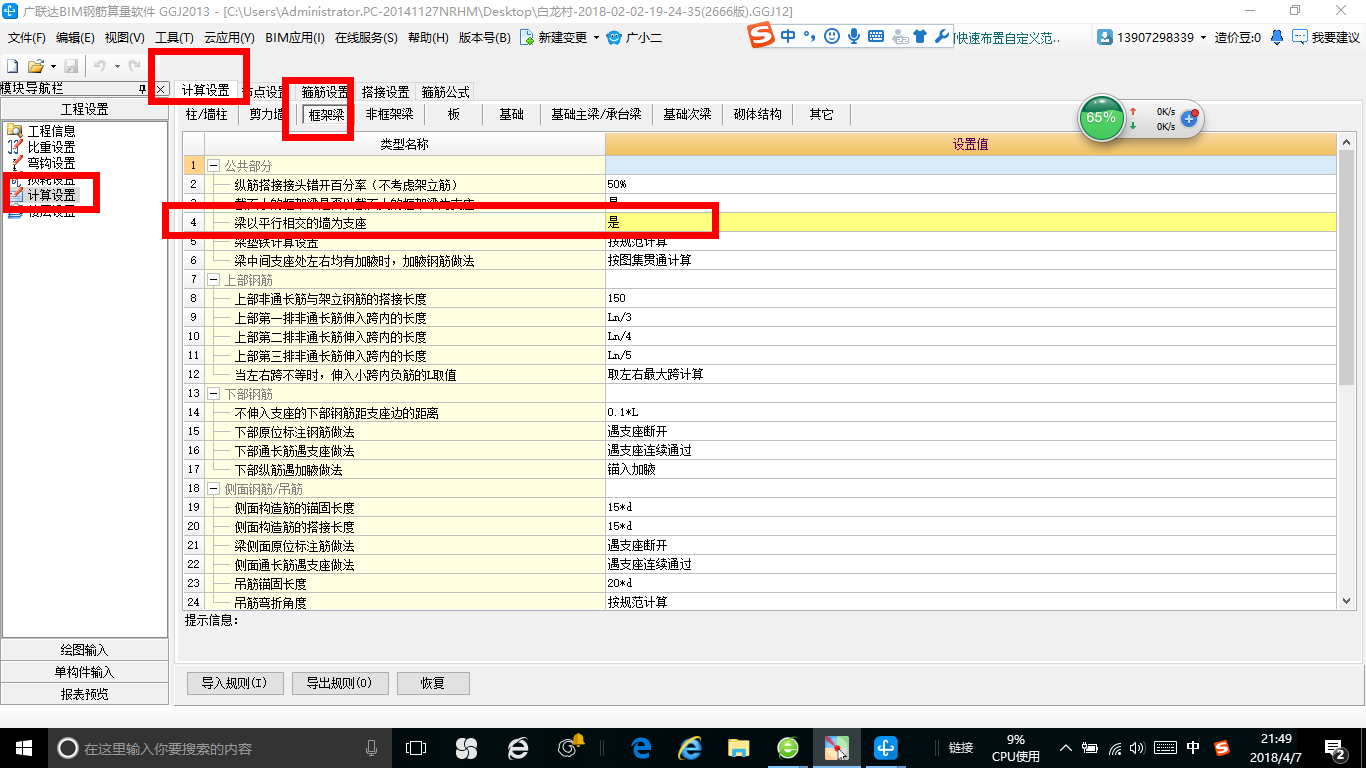
Task: Click the Redo arrow icon
Action: pyautogui.click(x=134, y=65)
